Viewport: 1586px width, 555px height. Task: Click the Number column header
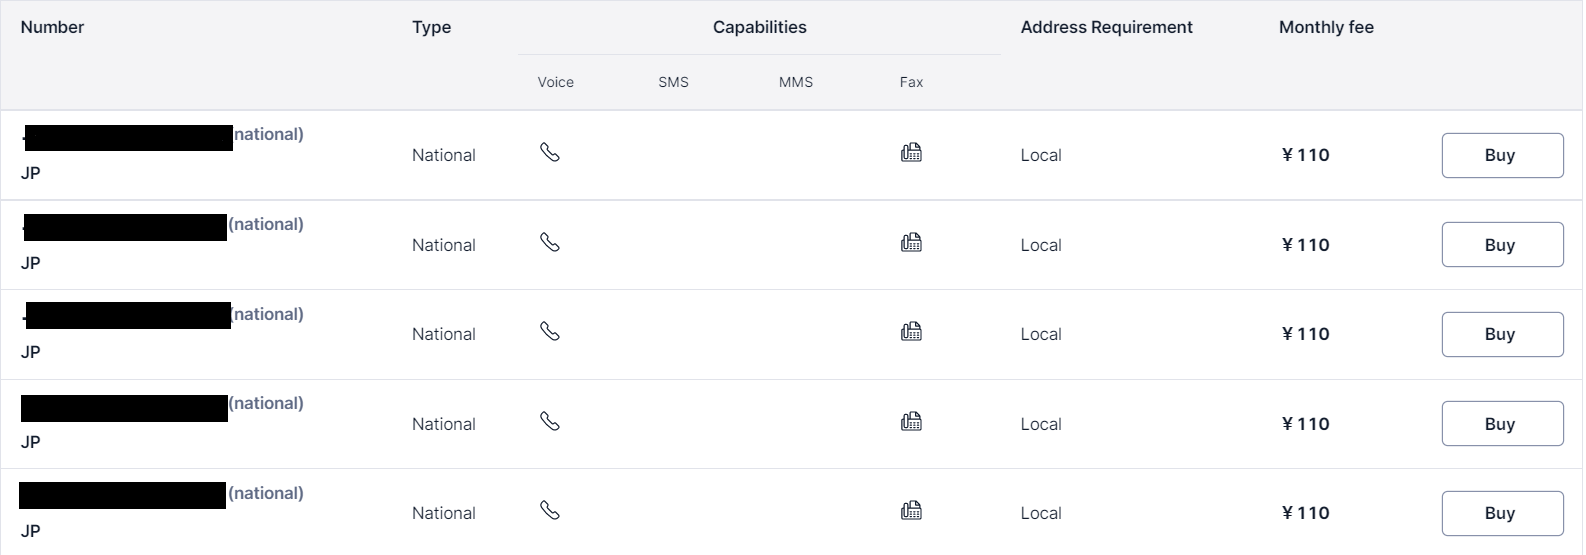point(52,27)
